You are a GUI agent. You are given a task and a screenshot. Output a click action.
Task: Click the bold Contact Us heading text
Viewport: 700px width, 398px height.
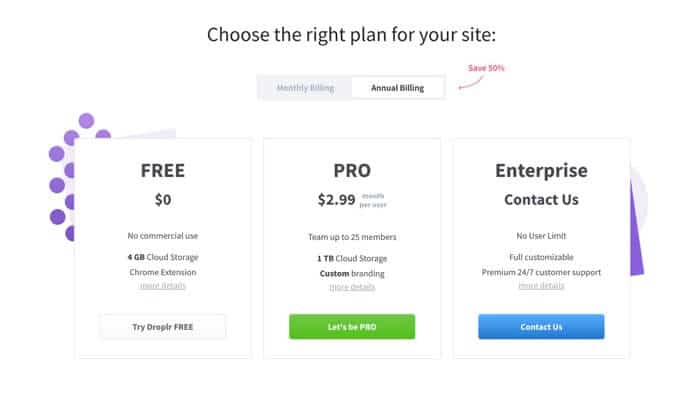541,199
